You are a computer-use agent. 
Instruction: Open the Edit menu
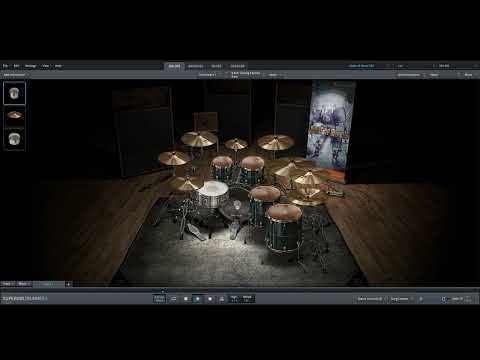16,66
